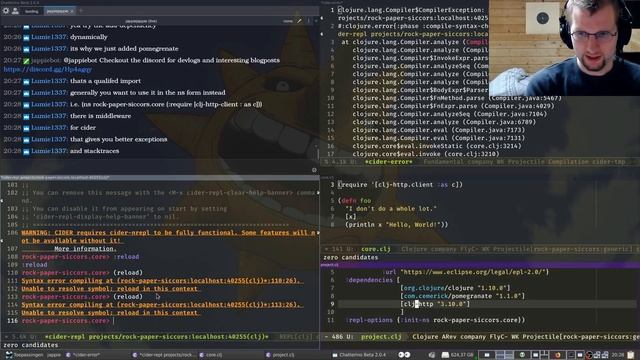The image size is (640, 360).
Task: Click the clipboard icon at taskbar end
Action: coord(631,355)
